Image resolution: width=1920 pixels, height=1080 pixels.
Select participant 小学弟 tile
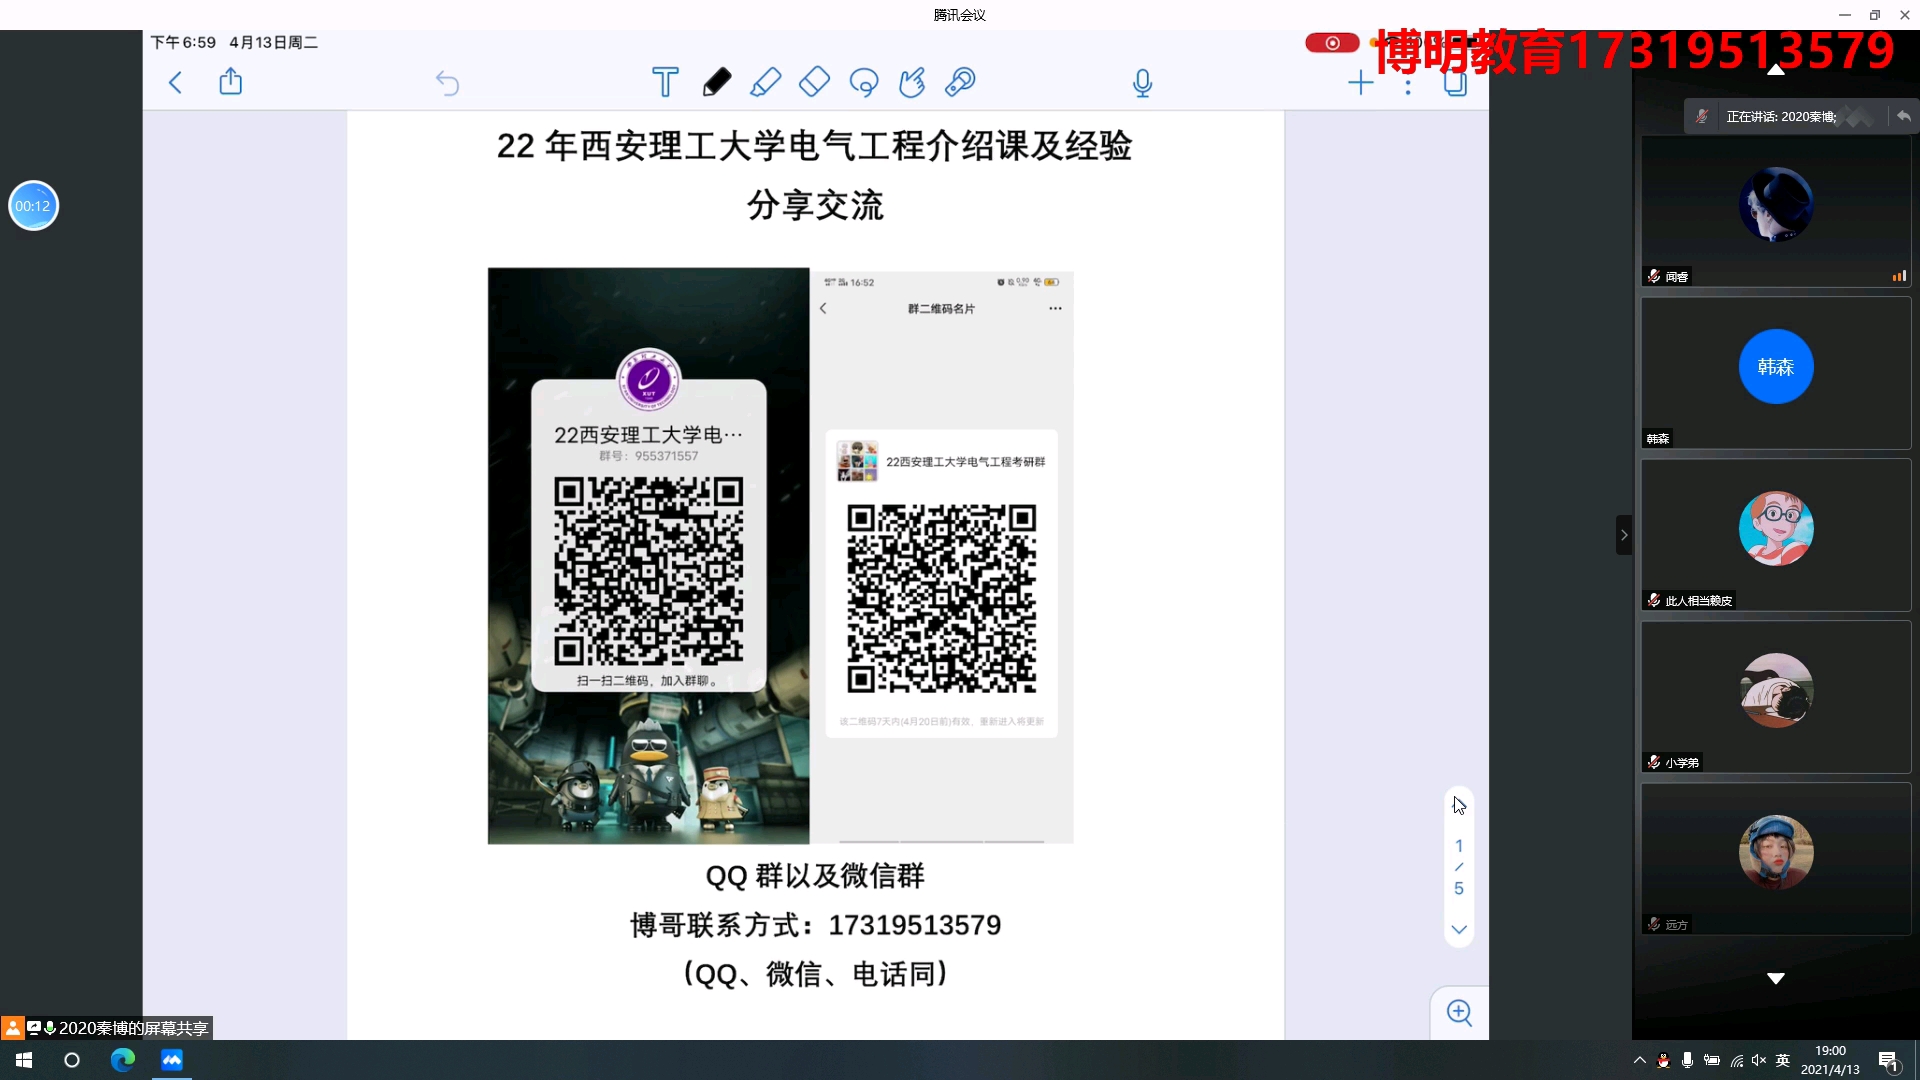(x=1776, y=697)
